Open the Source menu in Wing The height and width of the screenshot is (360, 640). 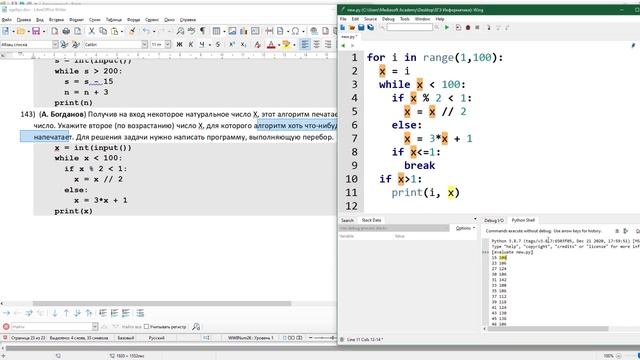tap(370, 19)
